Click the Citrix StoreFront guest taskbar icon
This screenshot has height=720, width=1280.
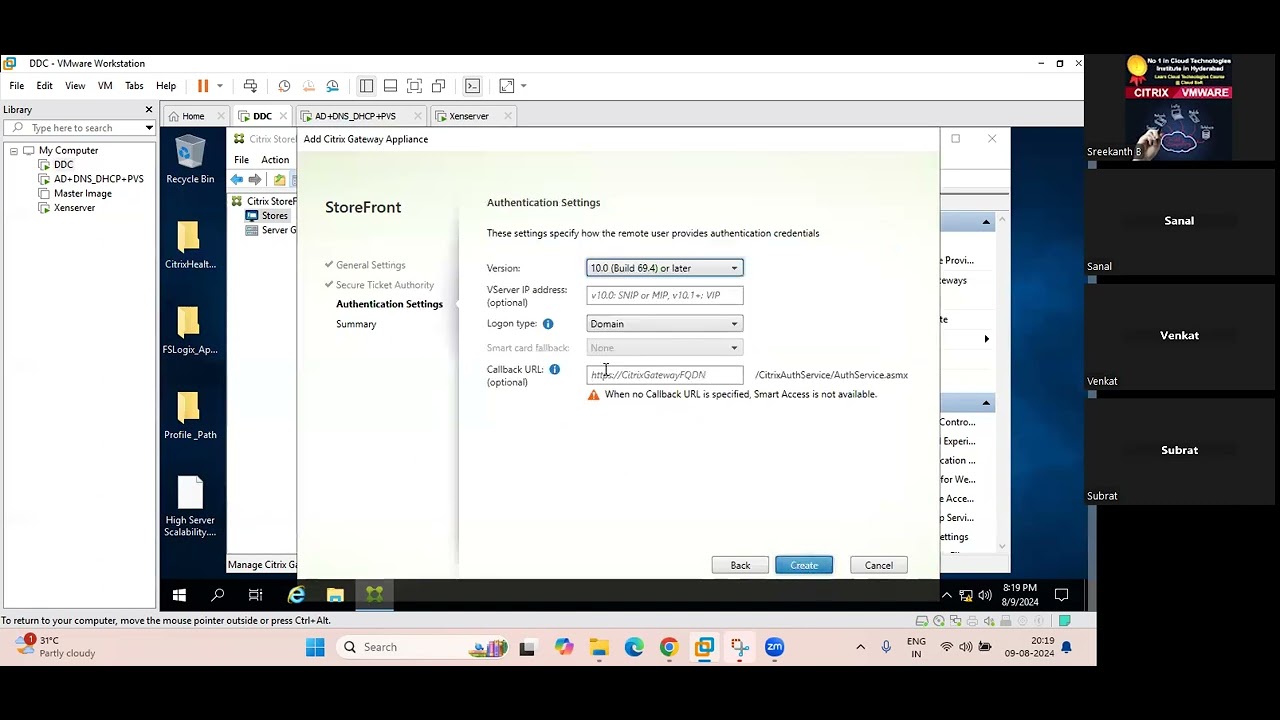(375, 595)
